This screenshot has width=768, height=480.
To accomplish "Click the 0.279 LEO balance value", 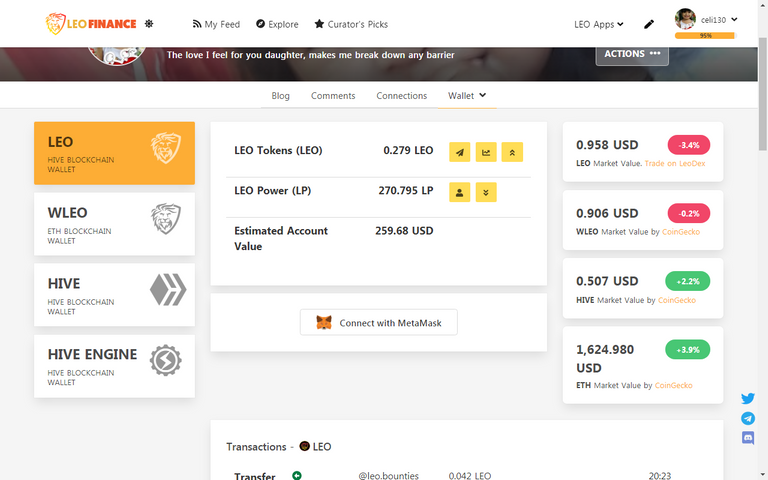I will [408, 150].
